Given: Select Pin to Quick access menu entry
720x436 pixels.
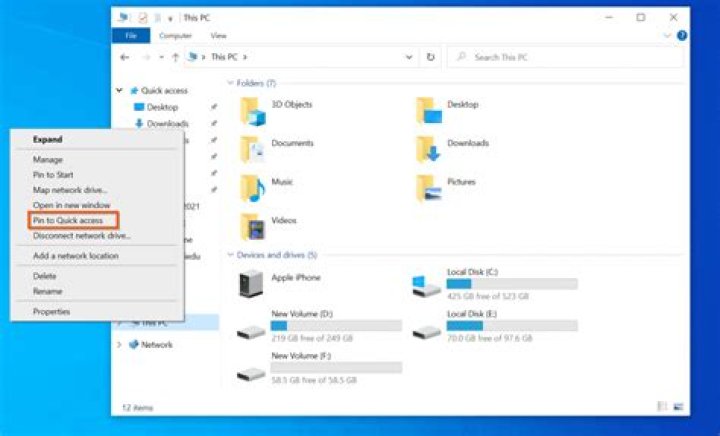Looking at the screenshot, I should tap(68, 220).
